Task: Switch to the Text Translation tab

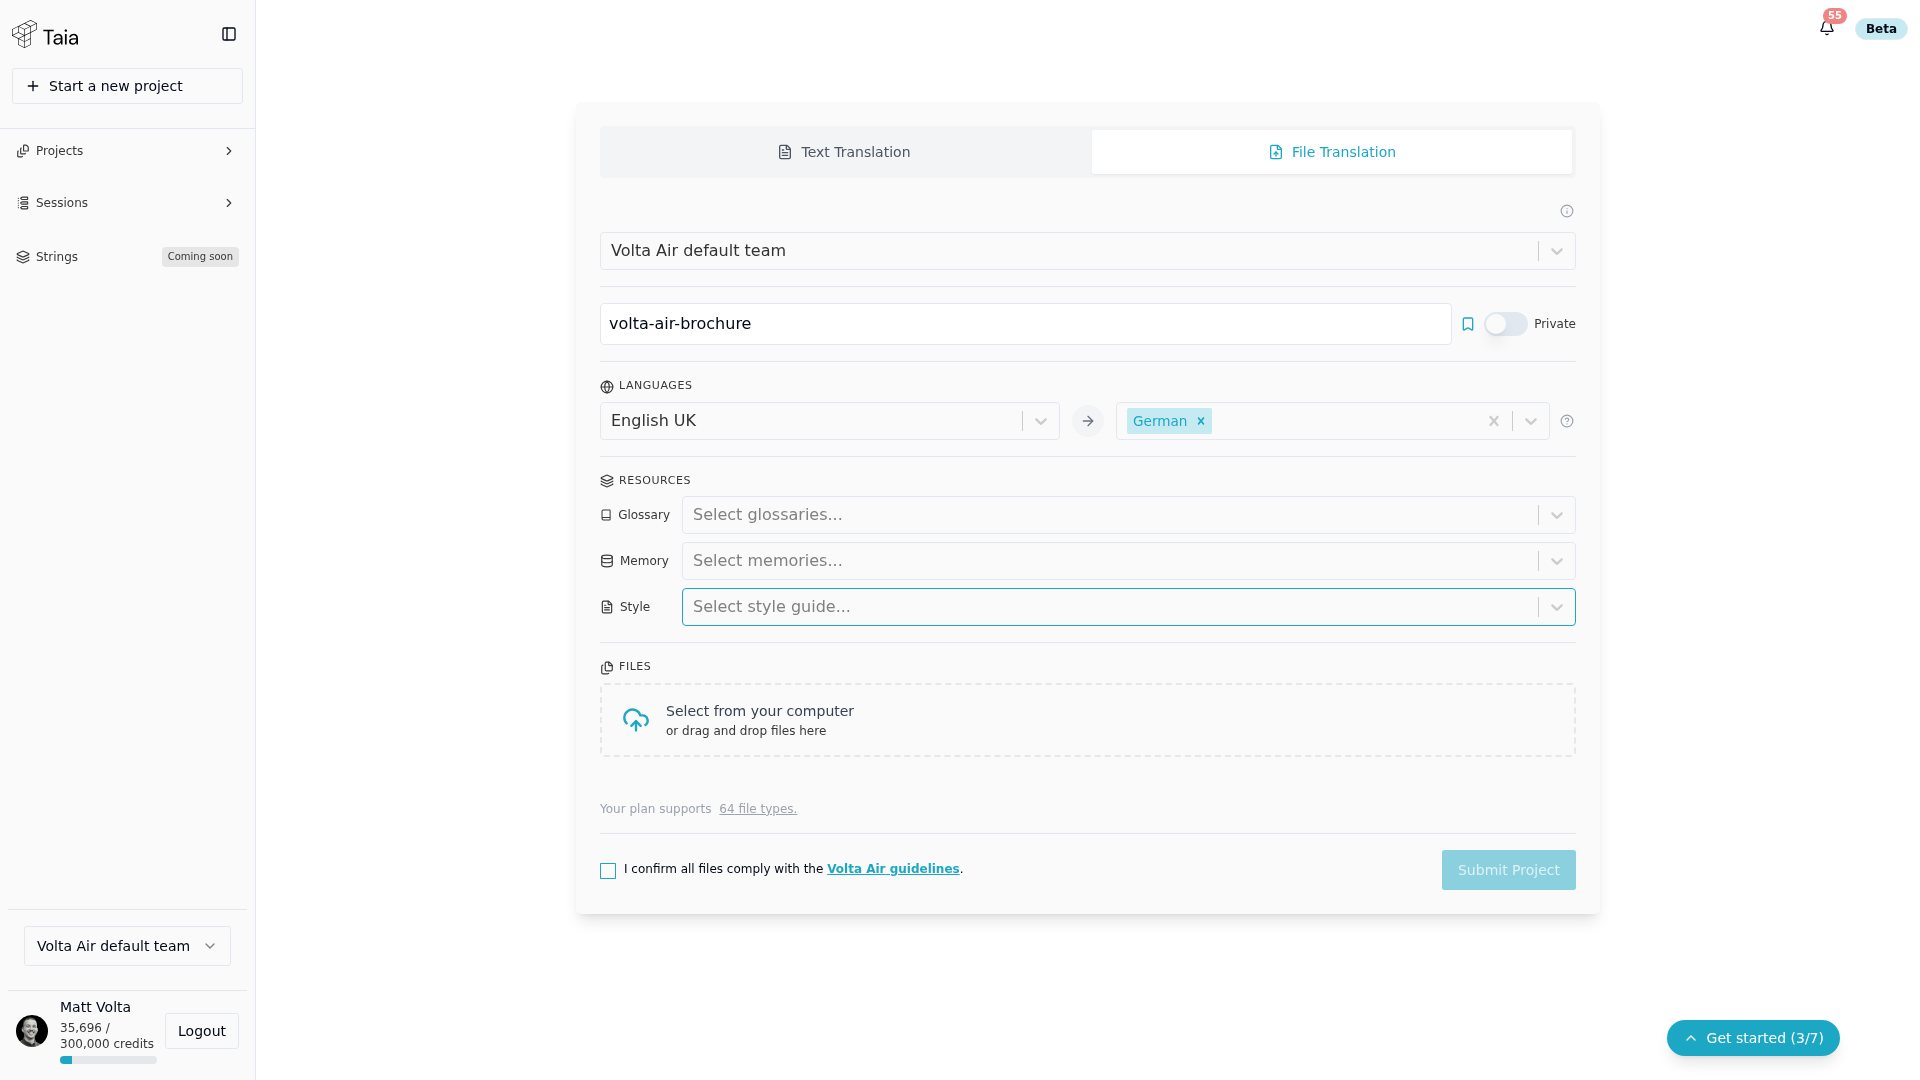Action: (845, 152)
